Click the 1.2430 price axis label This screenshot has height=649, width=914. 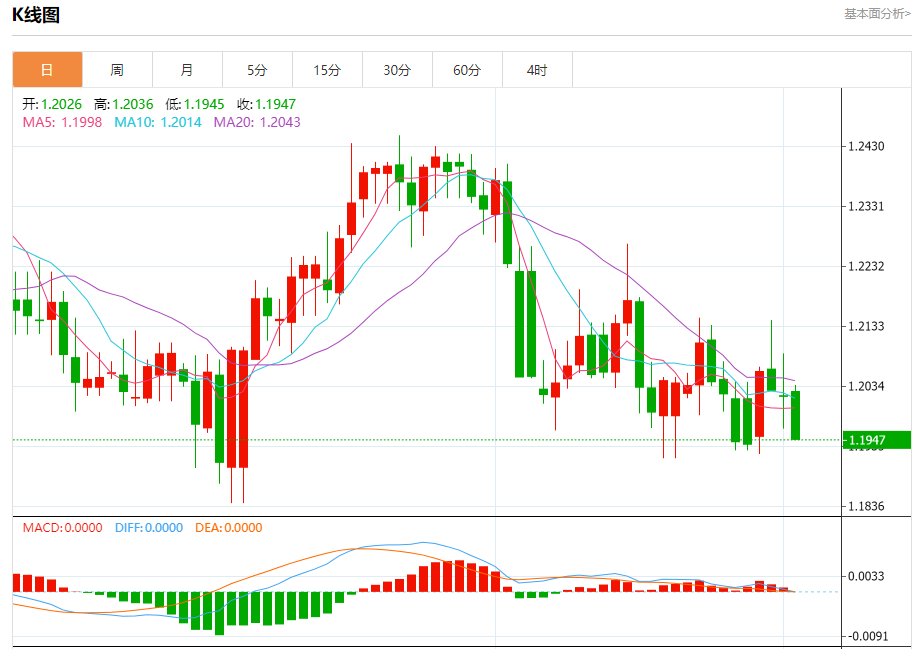pos(867,146)
